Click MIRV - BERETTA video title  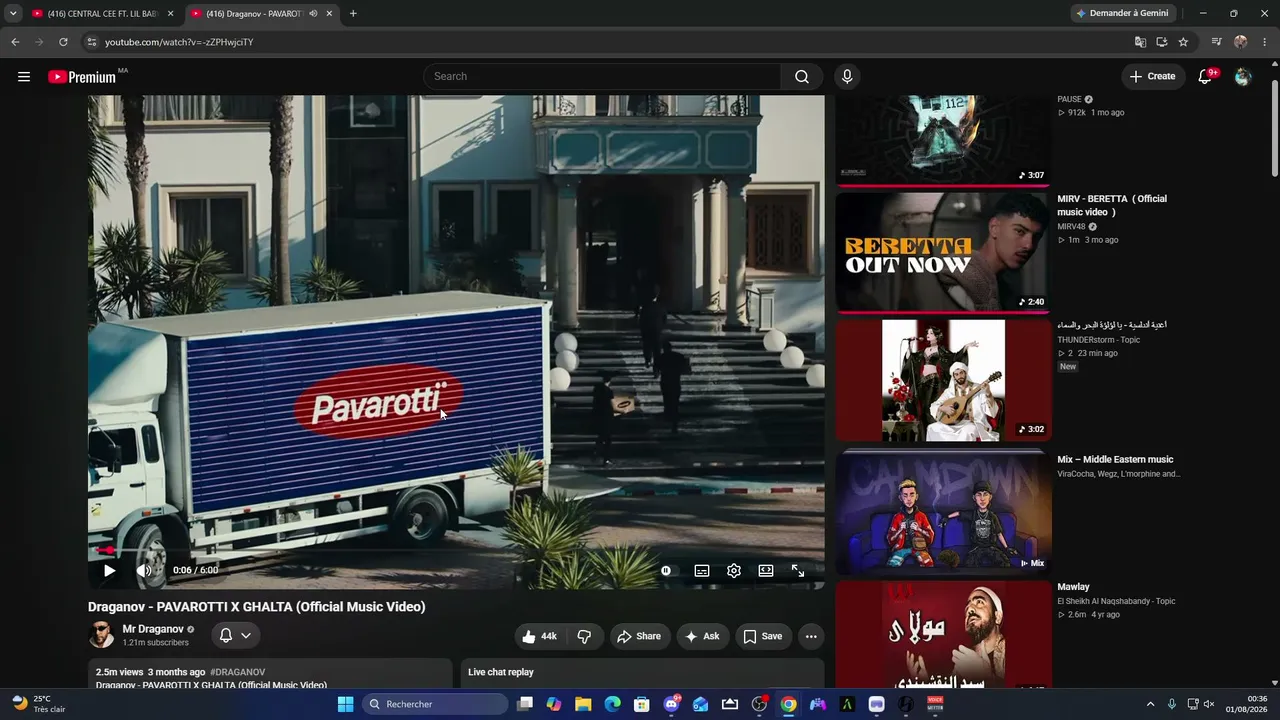click(1112, 205)
